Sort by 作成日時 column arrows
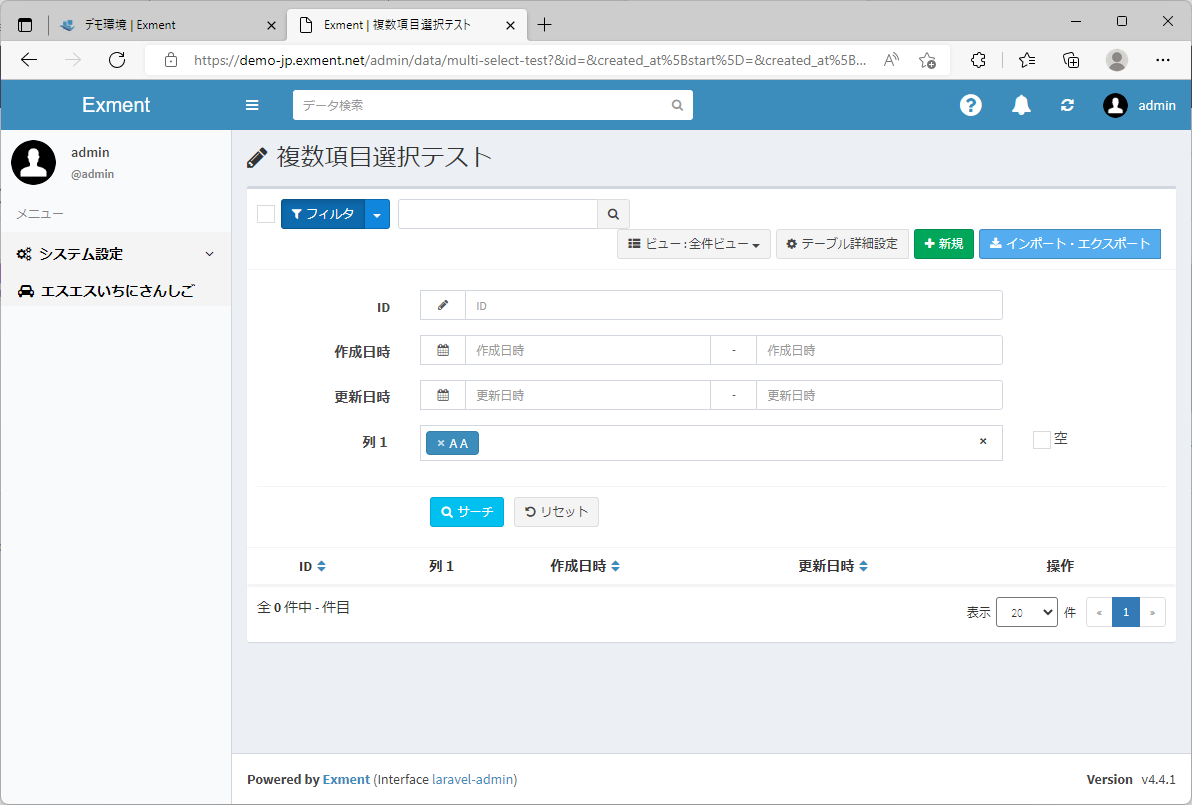Viewport: 1192px width, 805px height. pyautogui.click(x=615, y=566)
